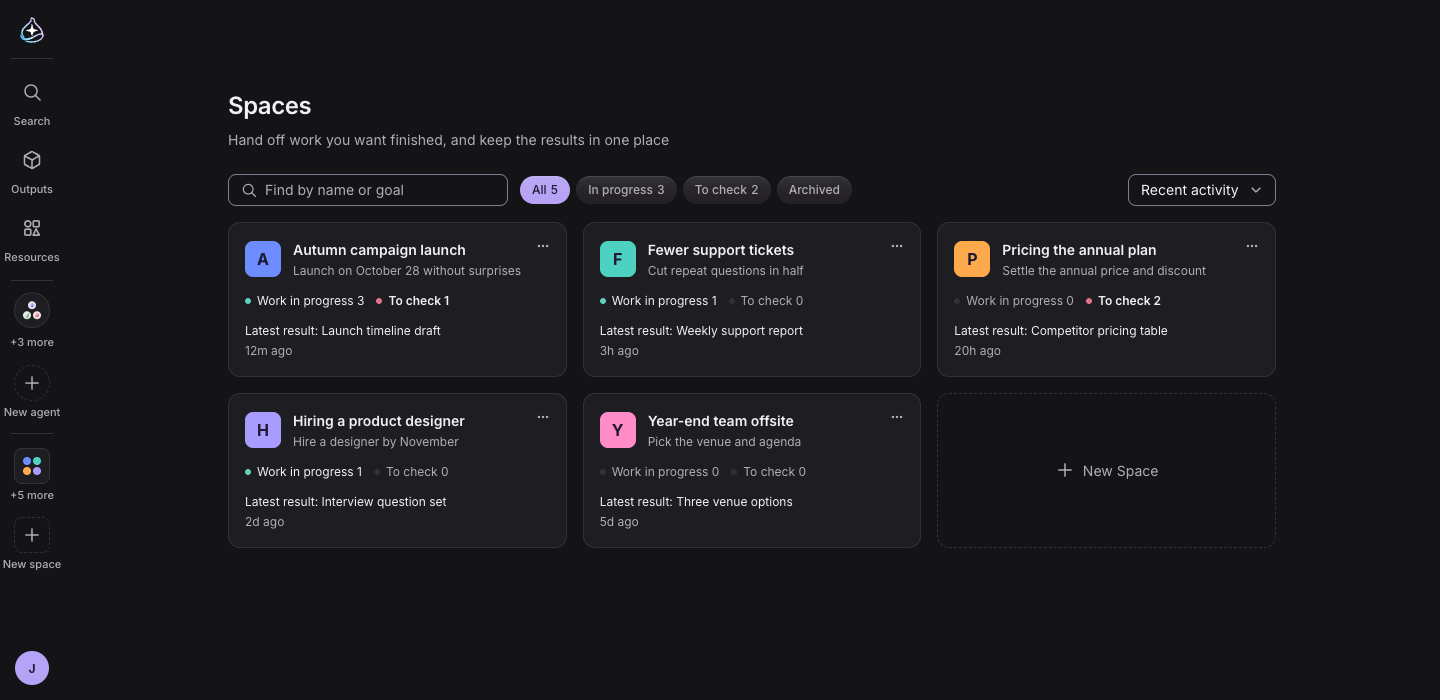Image resolution: width=1440 pixels, height=700 pixels.
Task: Create a New agent from the sidebar
Action: [32, 392]
